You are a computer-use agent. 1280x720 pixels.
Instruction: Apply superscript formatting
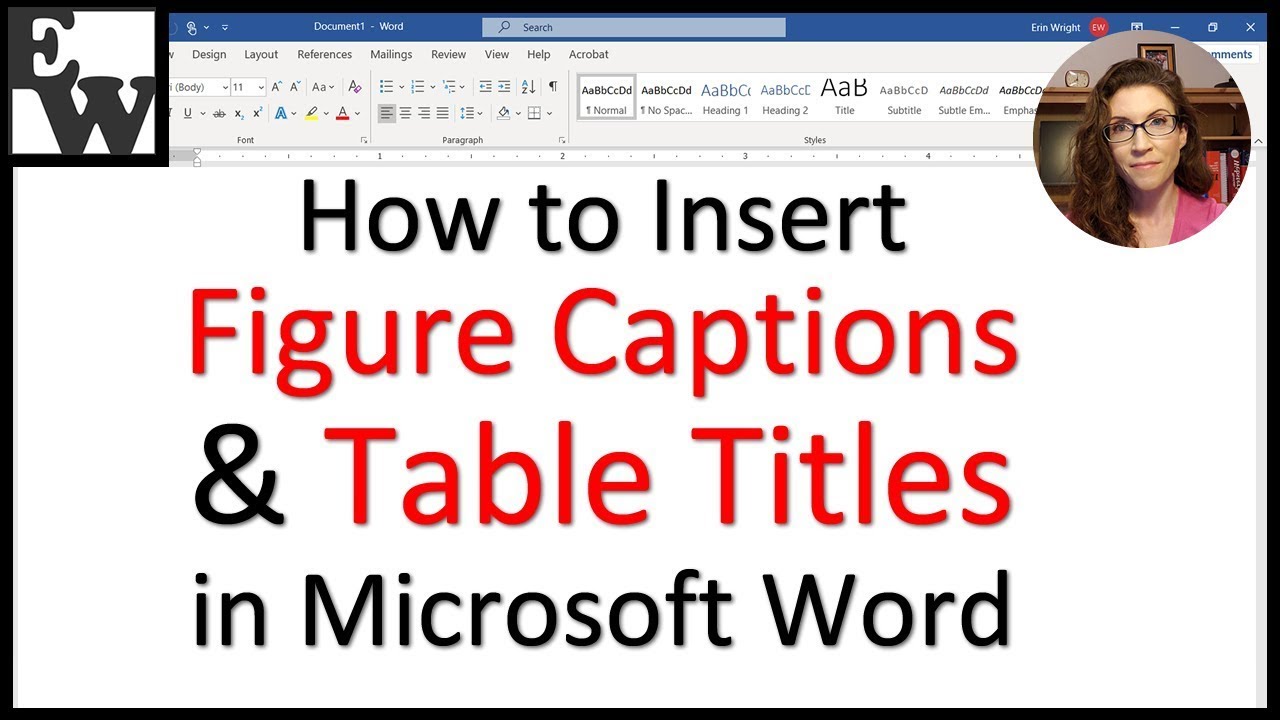coord(257,113)
